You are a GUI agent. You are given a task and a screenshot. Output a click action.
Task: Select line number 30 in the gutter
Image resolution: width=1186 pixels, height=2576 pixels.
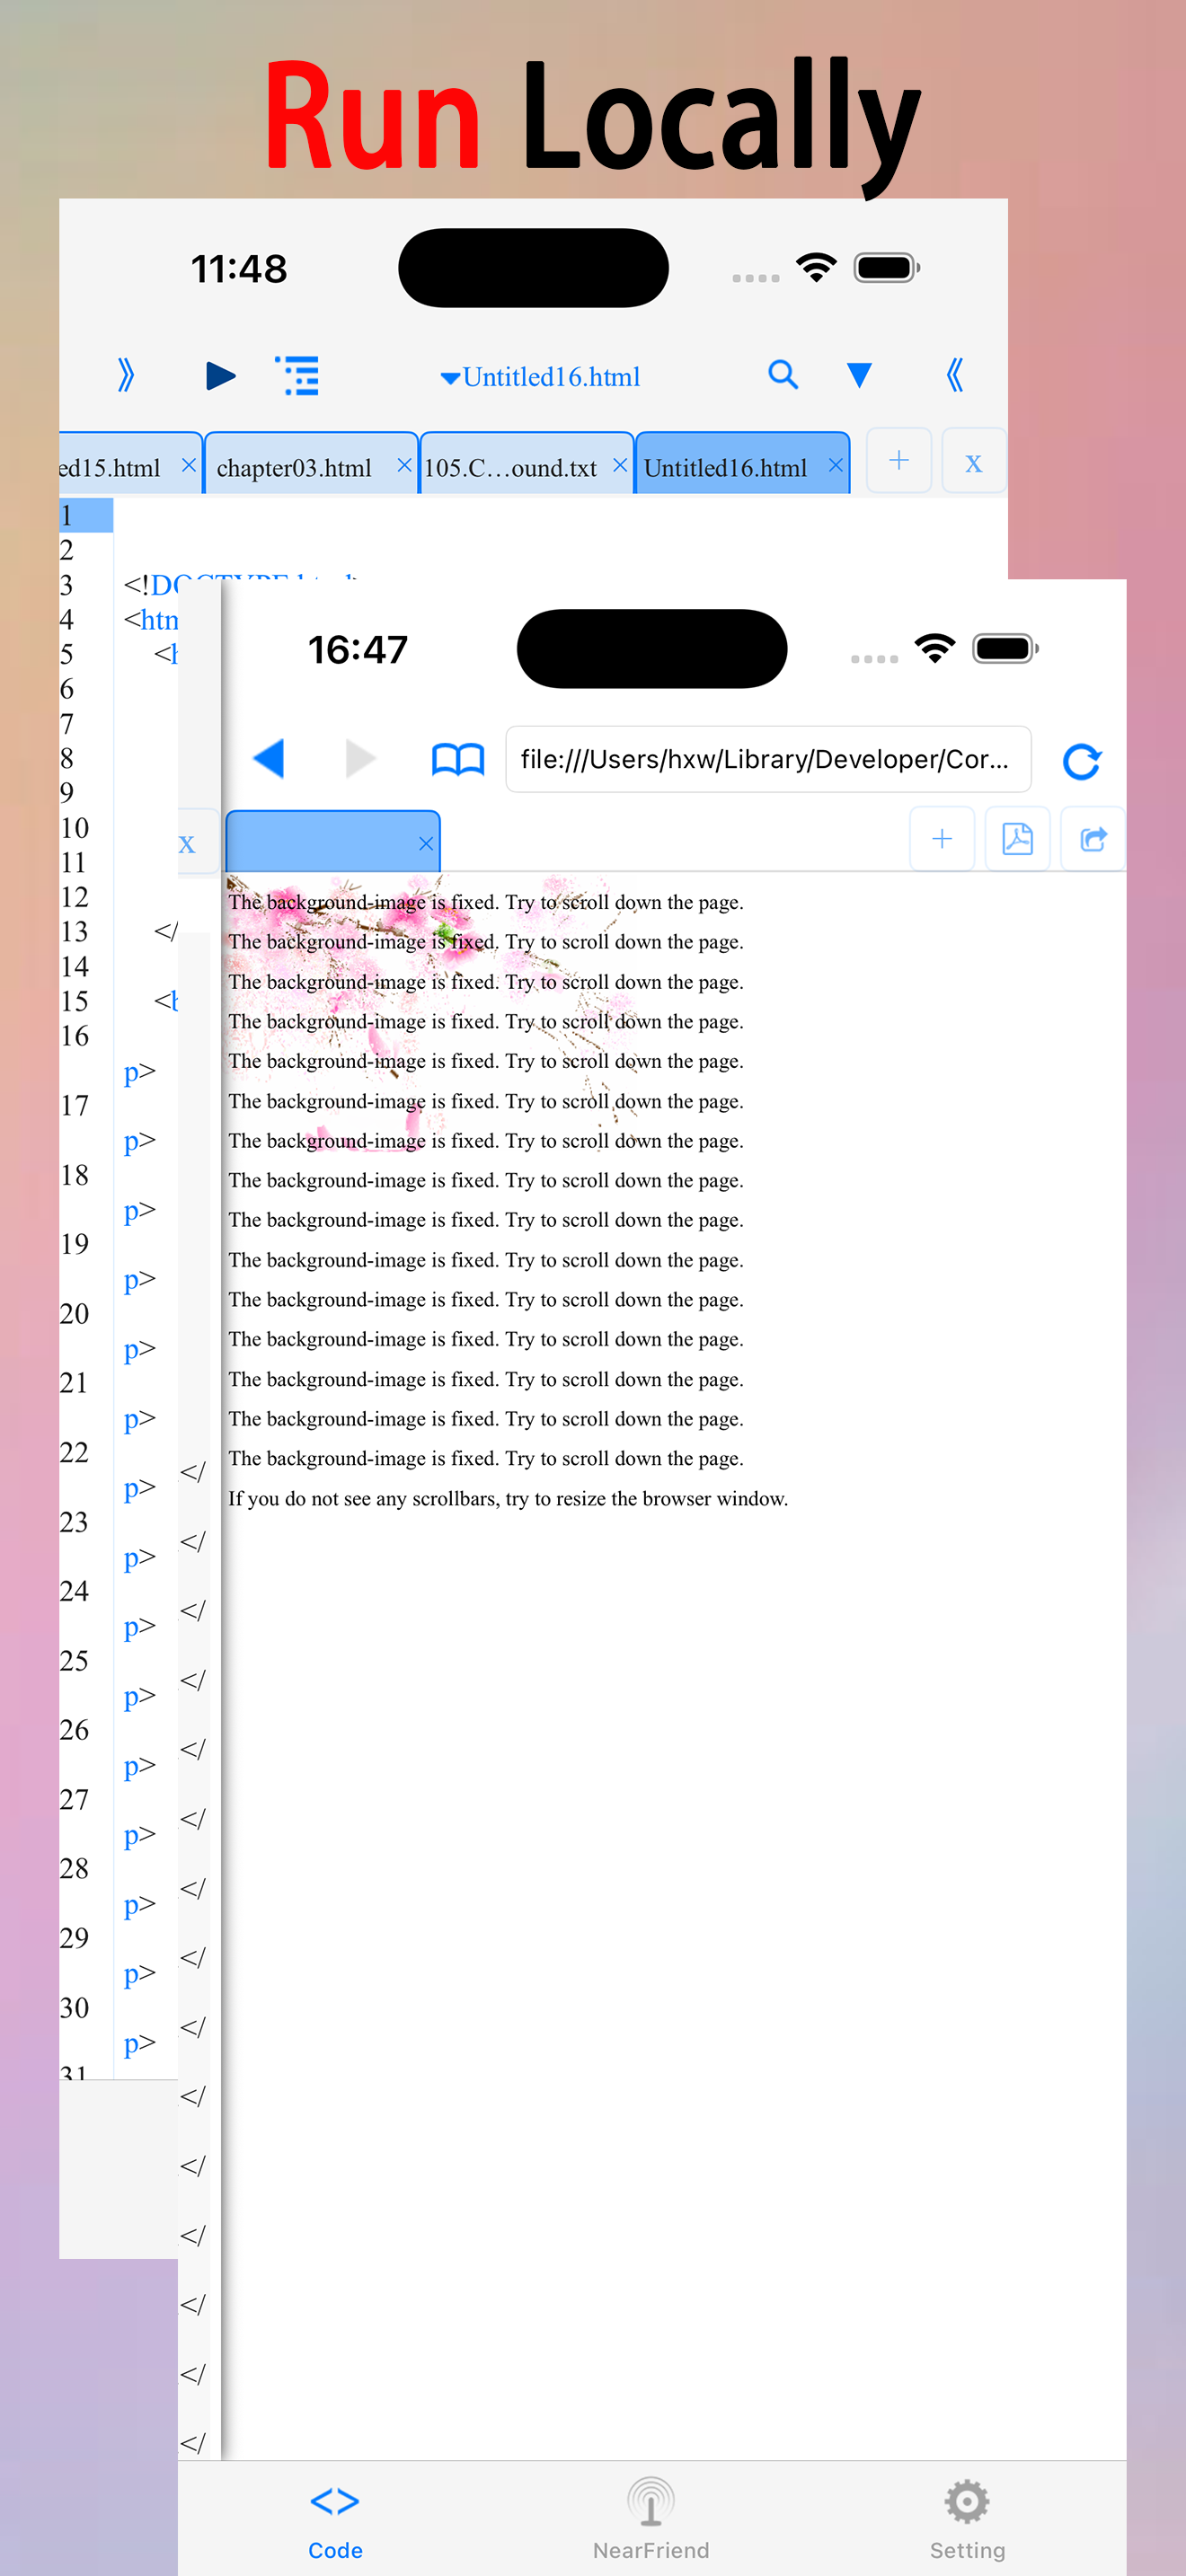tap(75, 2008)
